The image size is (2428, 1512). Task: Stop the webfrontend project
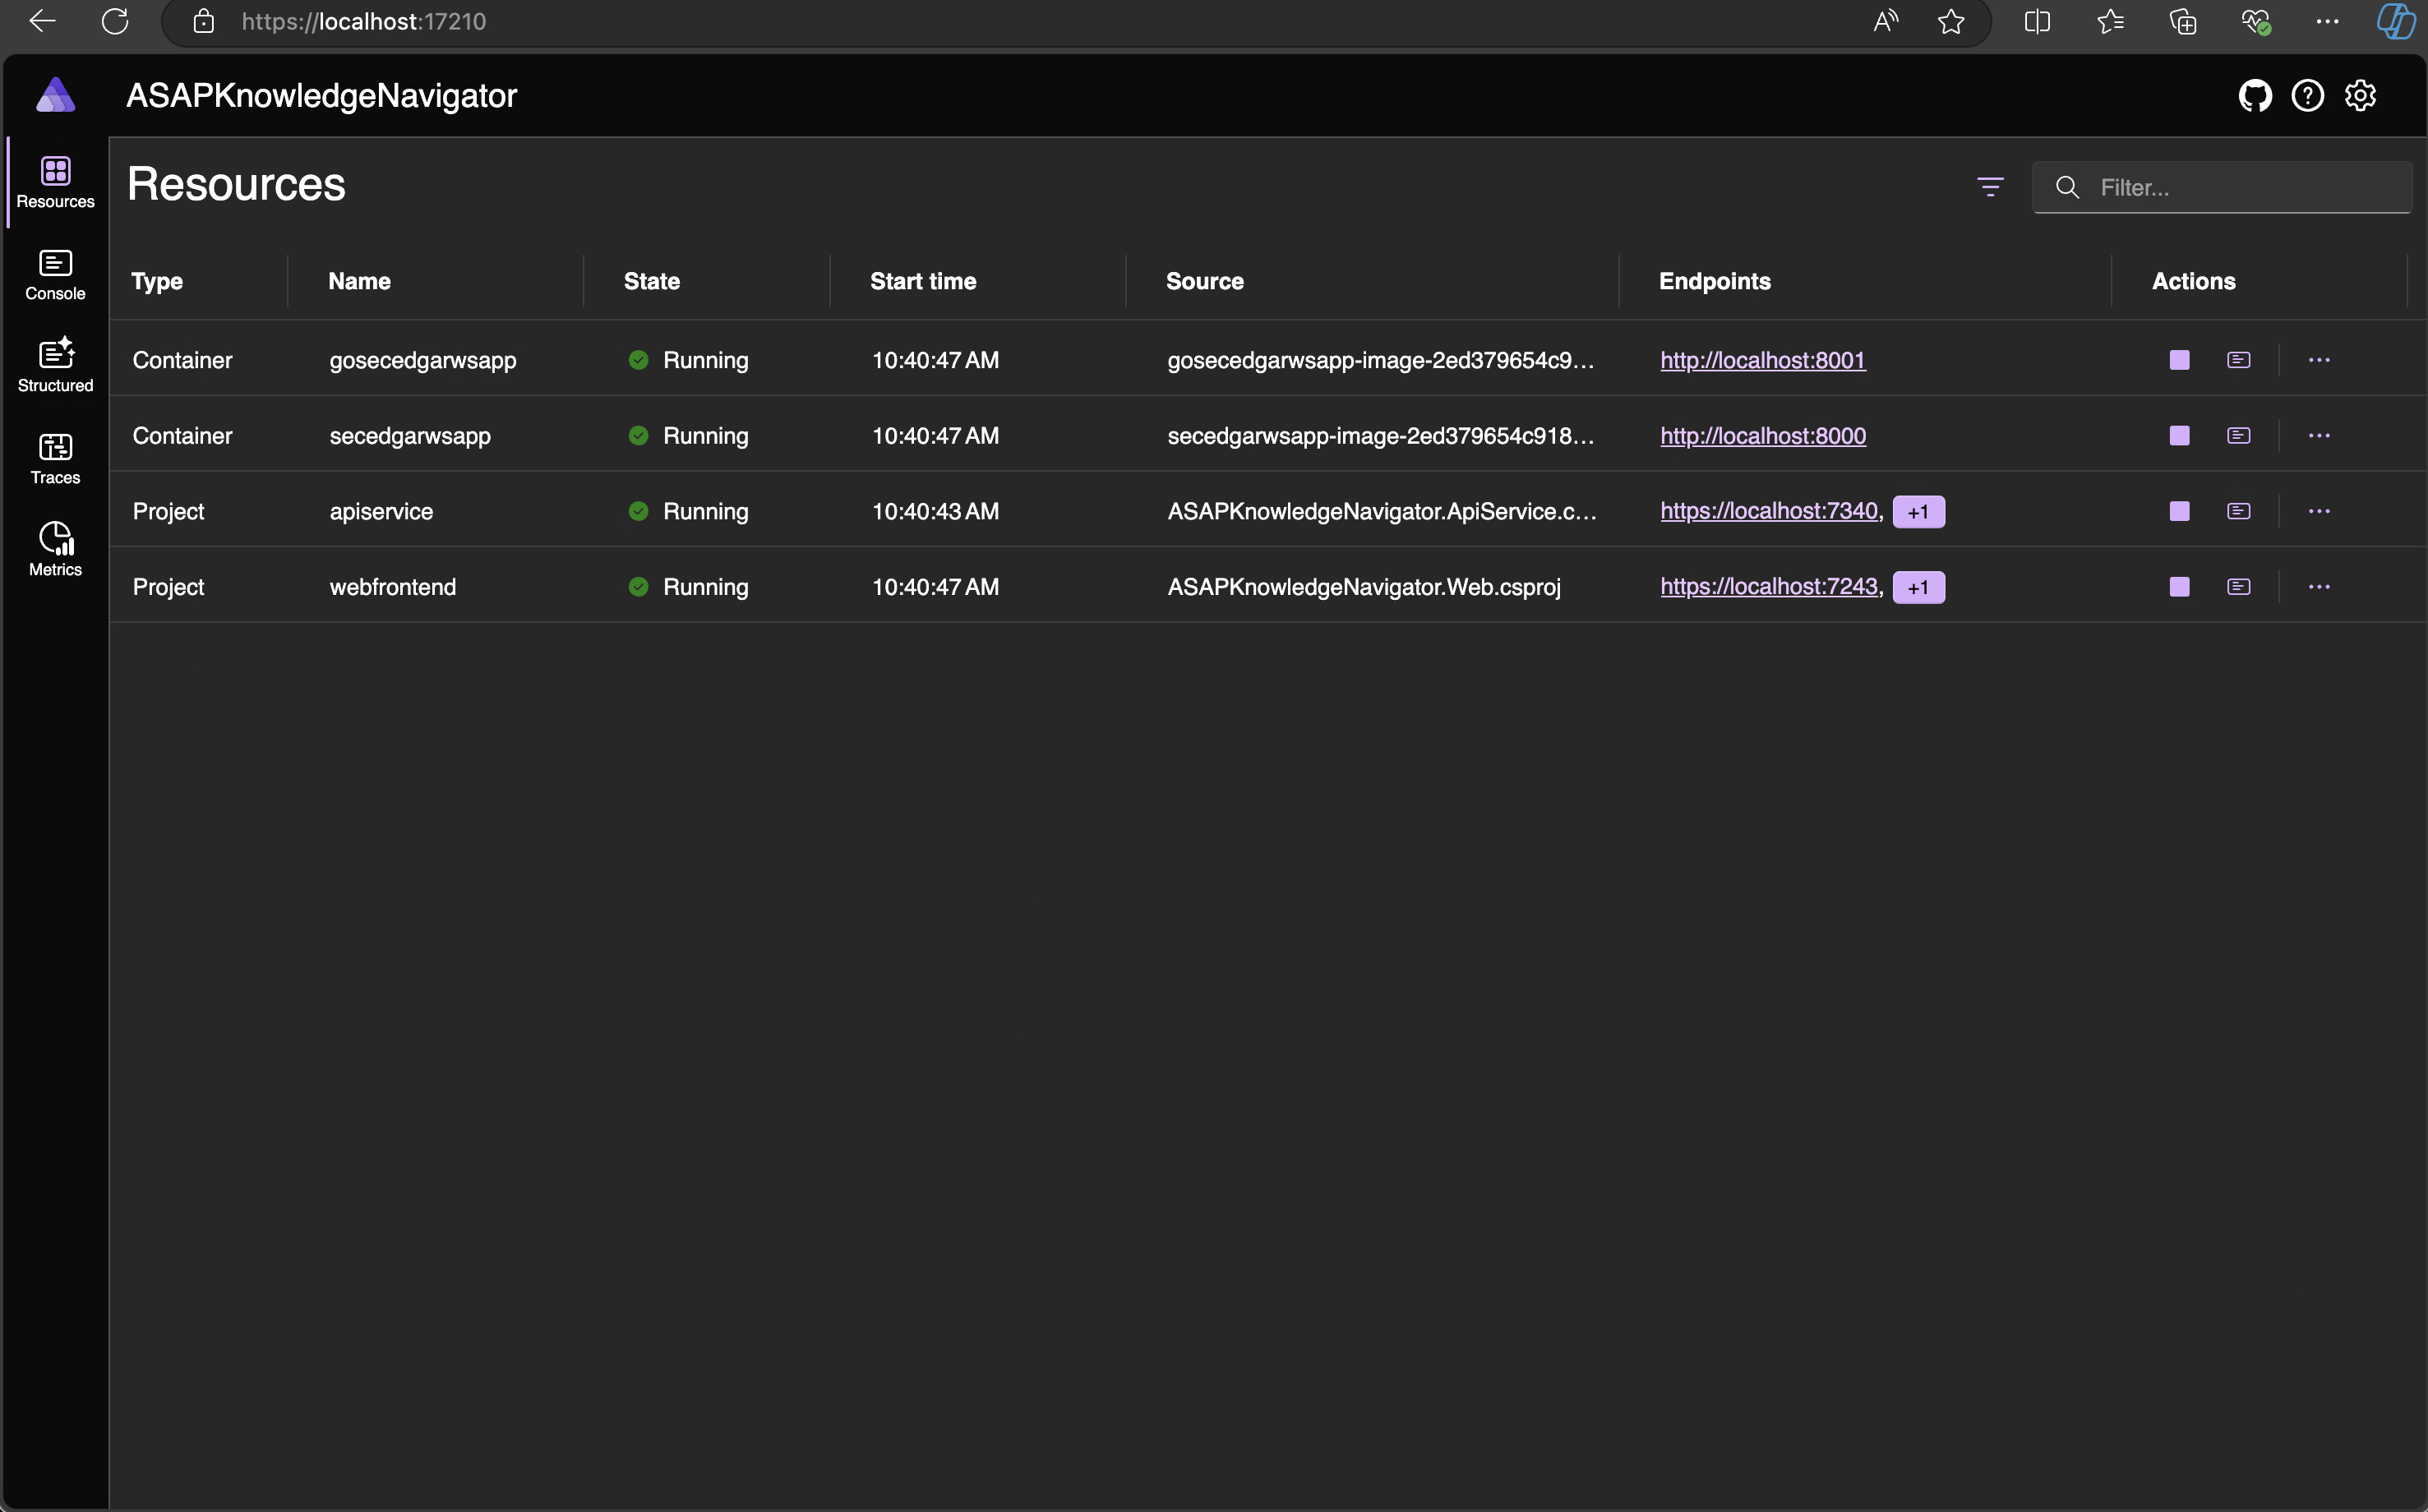(2179, 587)
